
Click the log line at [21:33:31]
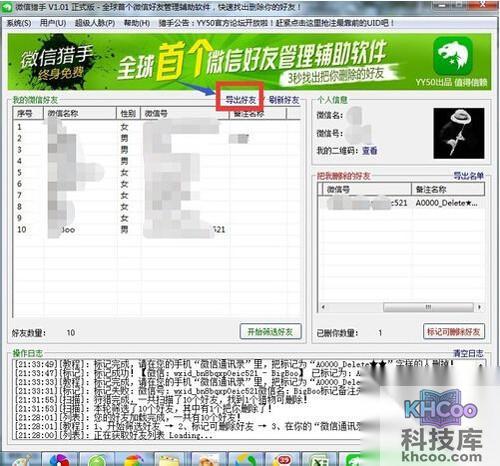tap(188, 391)
